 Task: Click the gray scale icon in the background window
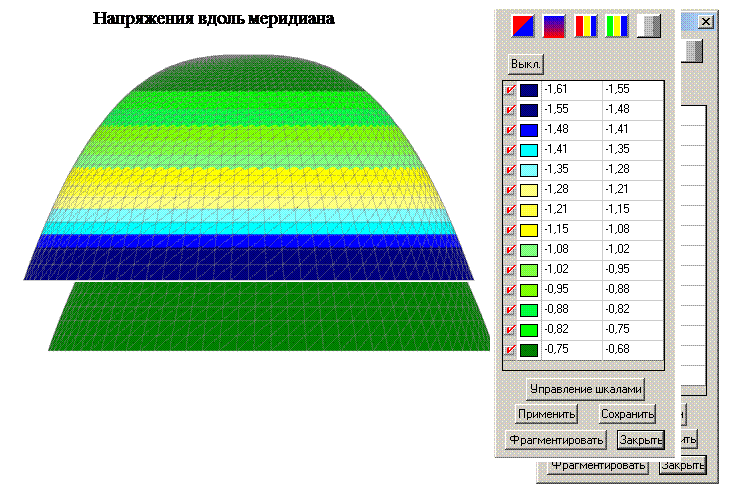point(693,51)
